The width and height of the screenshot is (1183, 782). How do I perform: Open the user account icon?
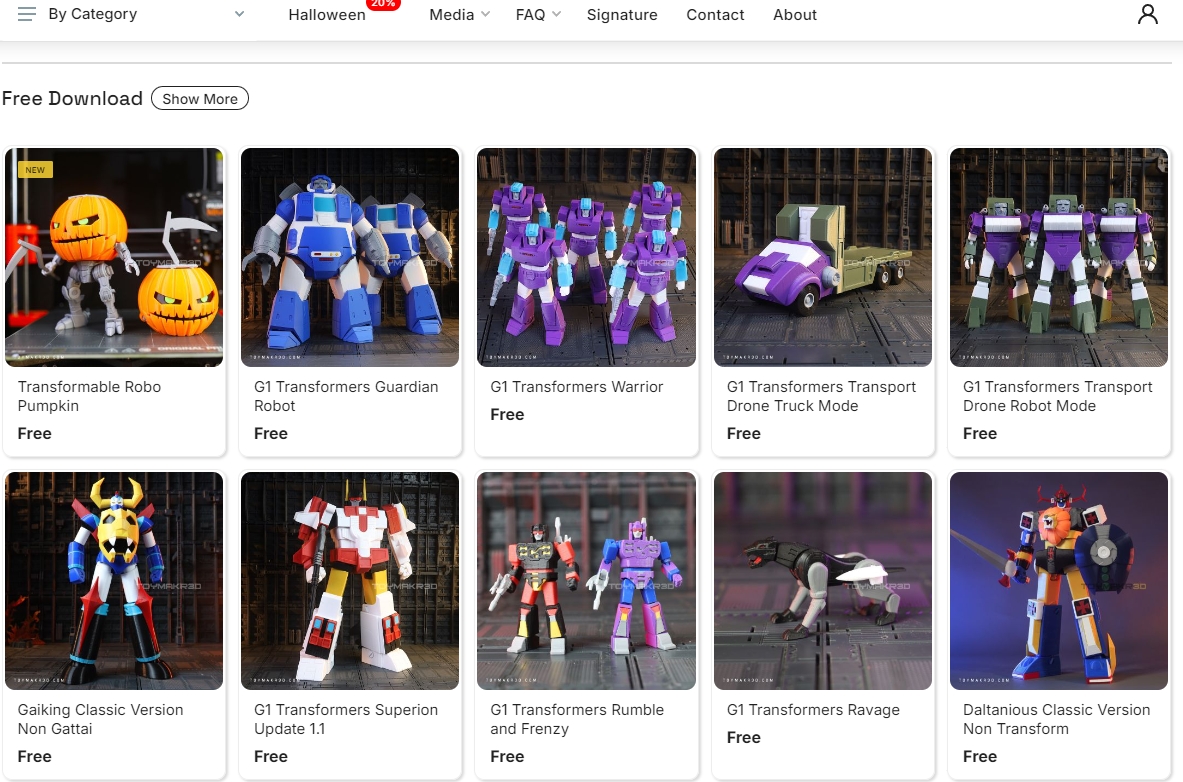(x=1148, y=14)
